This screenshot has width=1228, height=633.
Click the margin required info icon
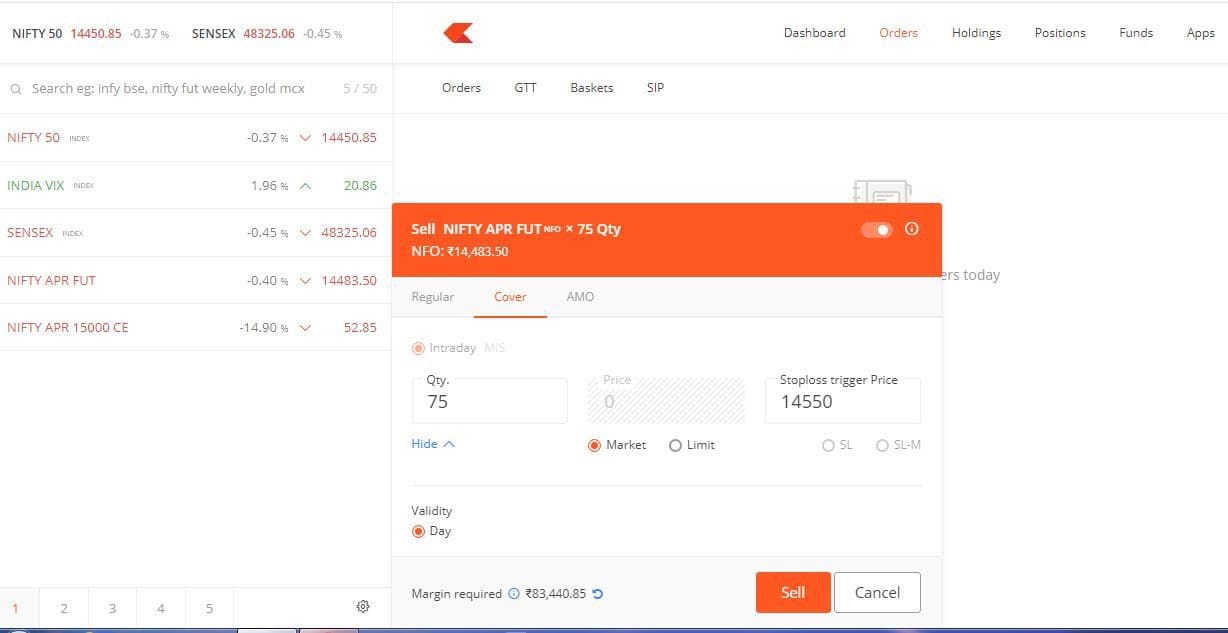click(x=513, y=593)
